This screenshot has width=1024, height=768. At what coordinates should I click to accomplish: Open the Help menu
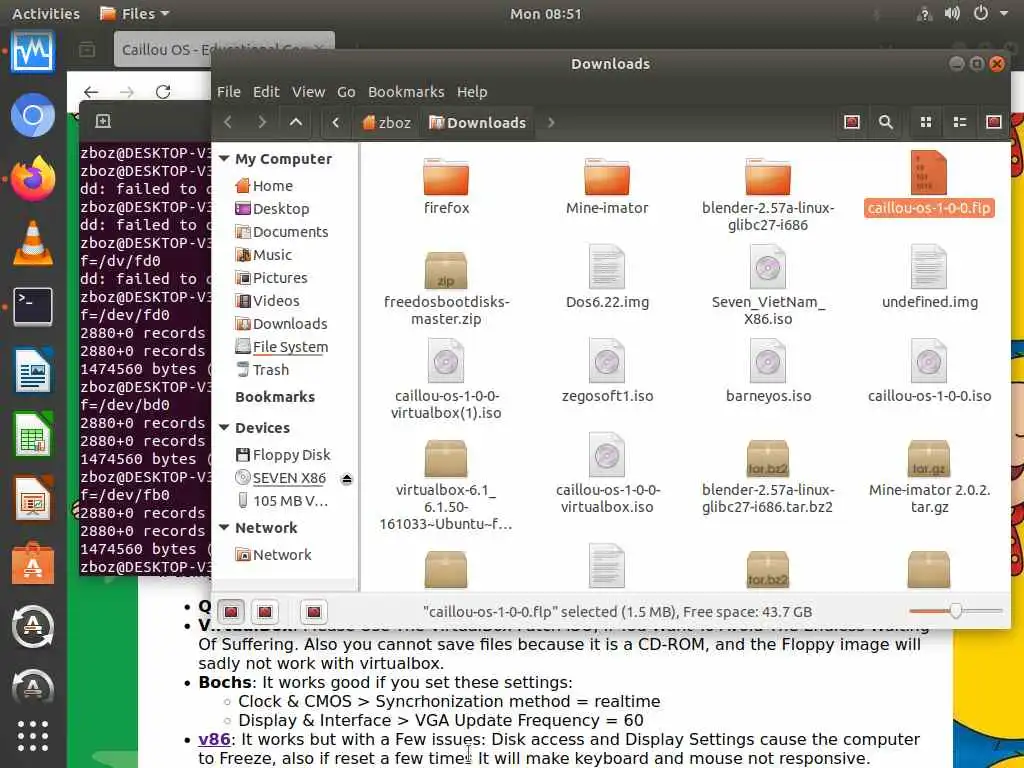pos(472,92)
